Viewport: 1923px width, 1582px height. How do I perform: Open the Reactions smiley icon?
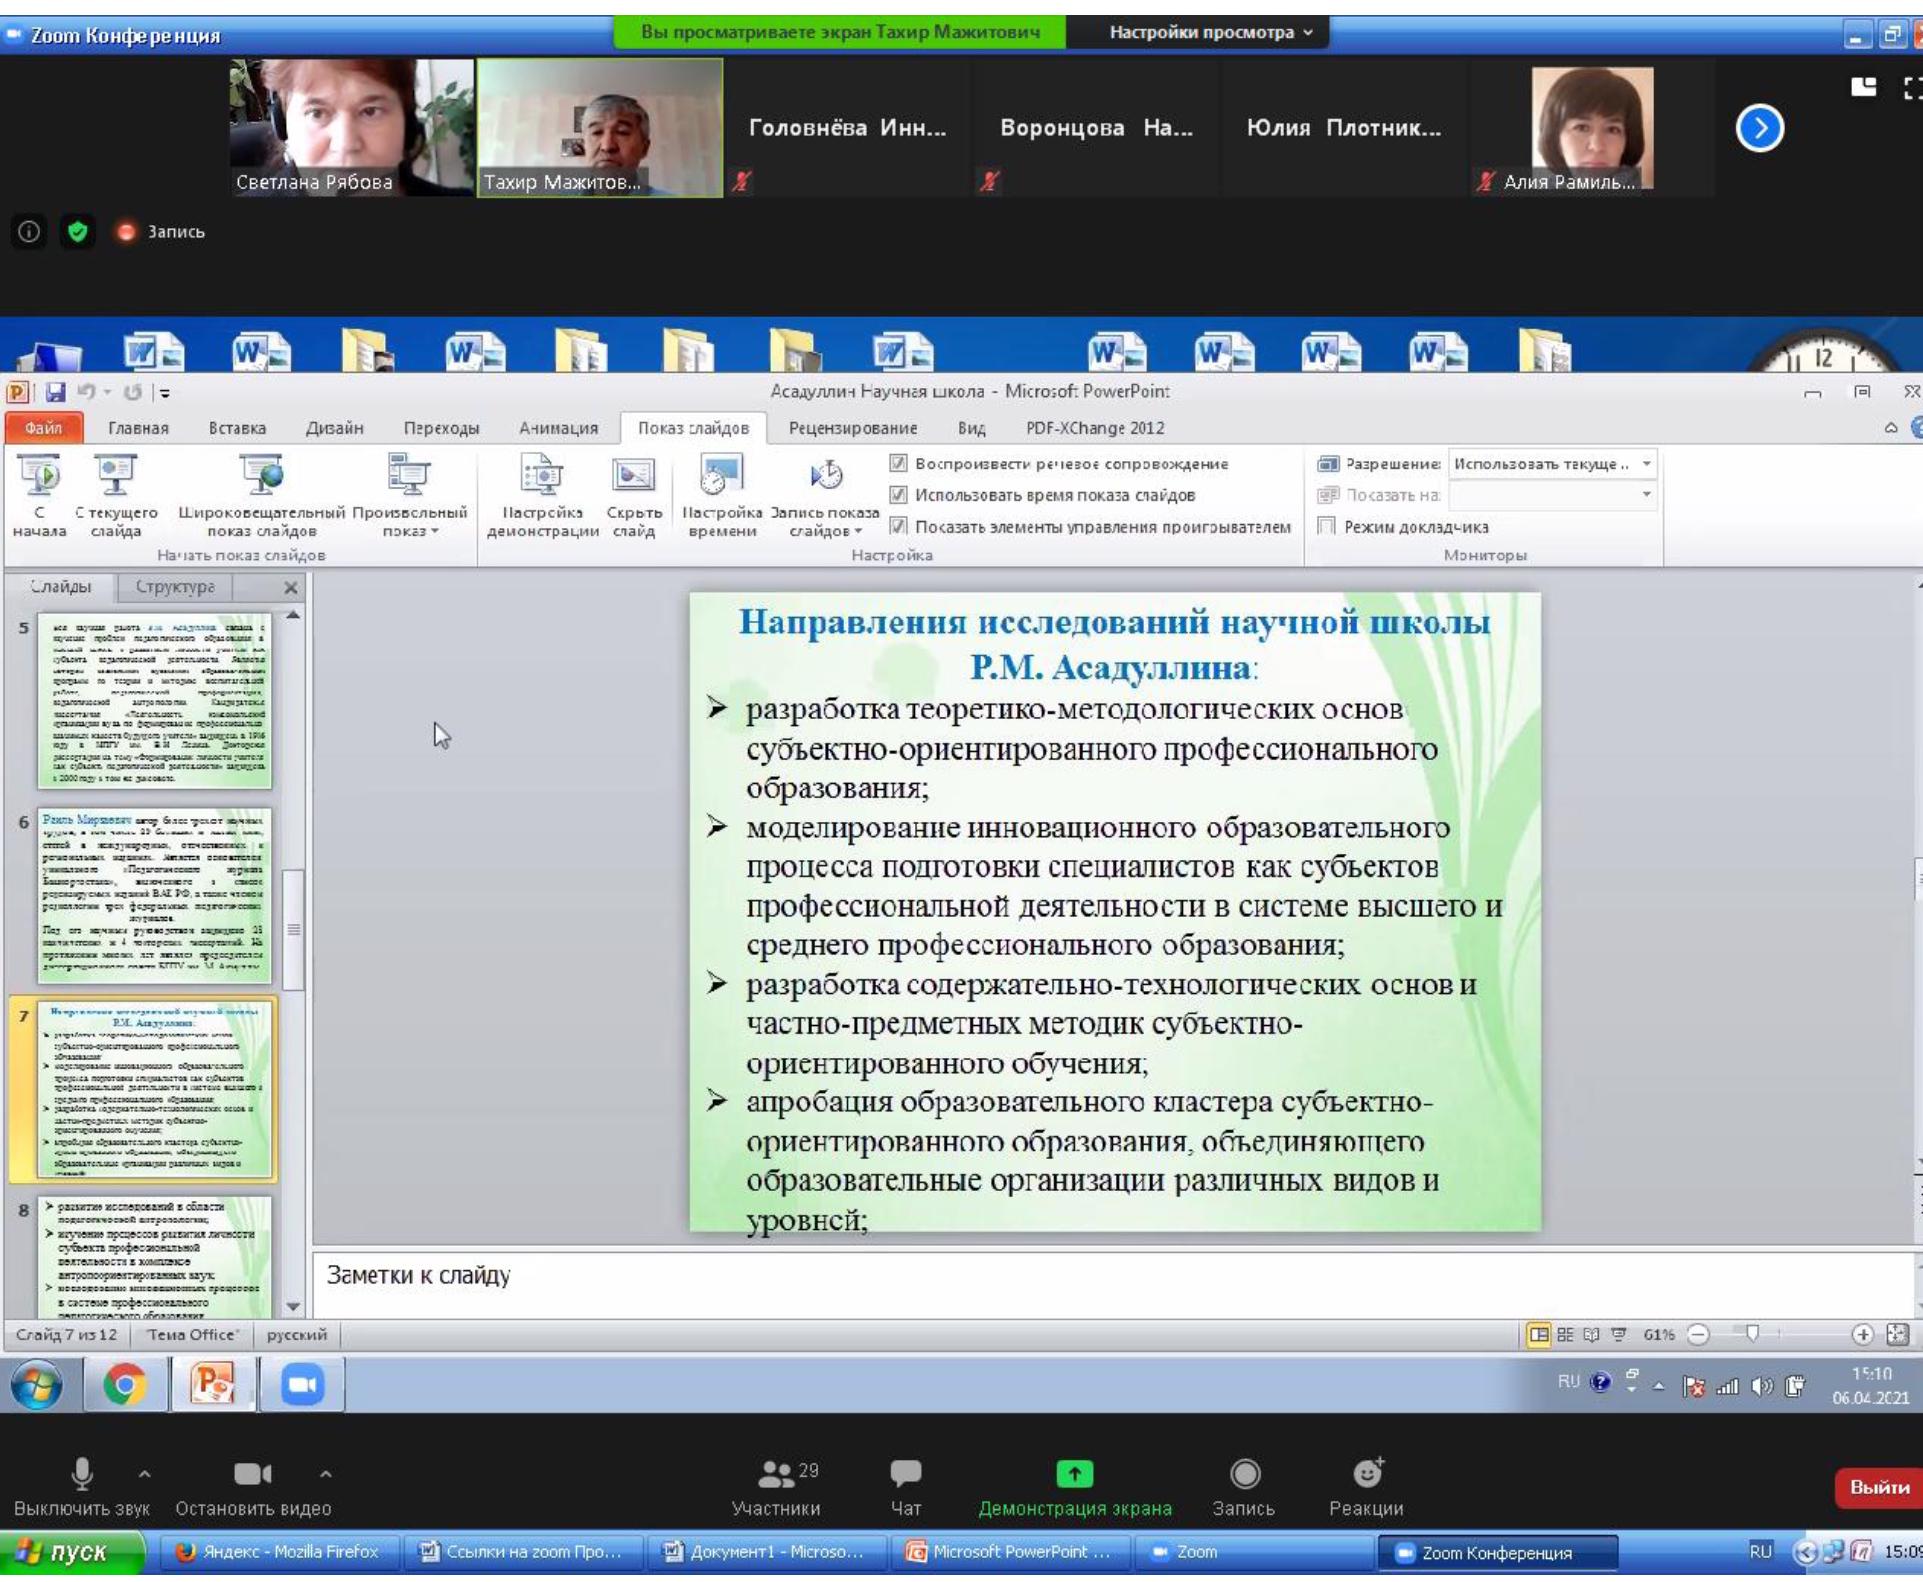[1366, 1473]
